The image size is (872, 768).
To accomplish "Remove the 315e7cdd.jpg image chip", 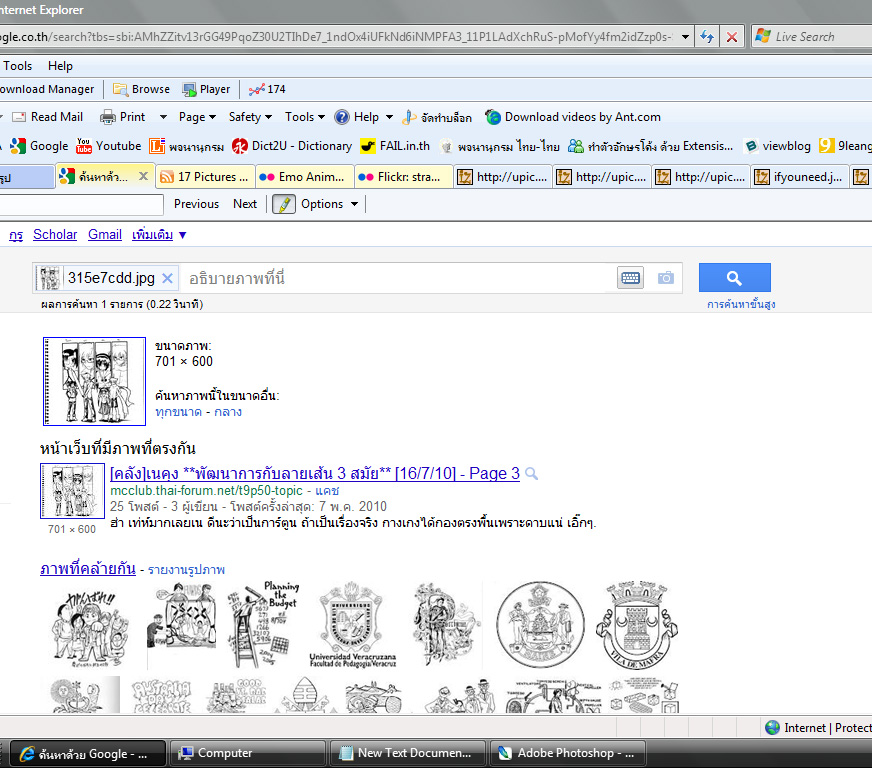I will [x=167, y=278].
